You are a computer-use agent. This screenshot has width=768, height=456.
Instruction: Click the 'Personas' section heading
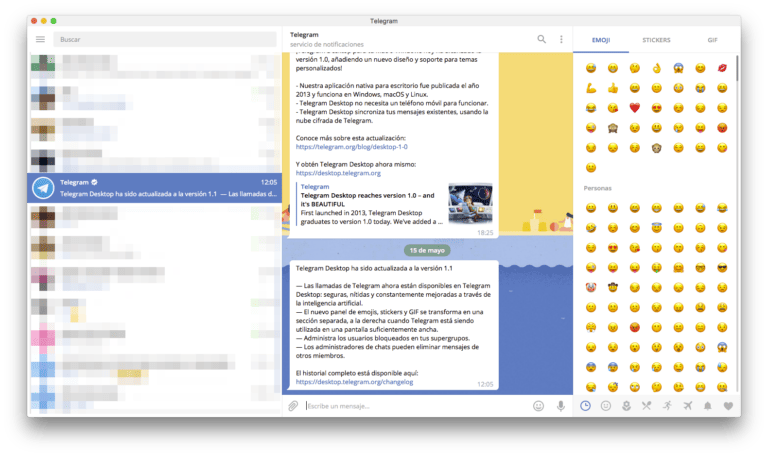click(x=598, y=188)
